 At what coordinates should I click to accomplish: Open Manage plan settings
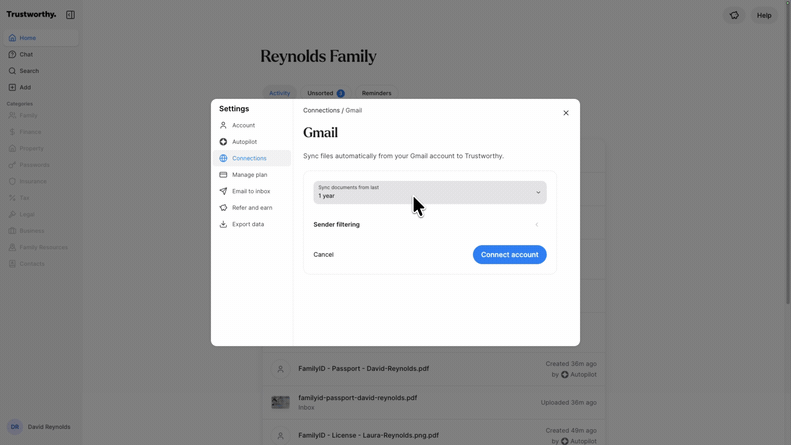251,175
